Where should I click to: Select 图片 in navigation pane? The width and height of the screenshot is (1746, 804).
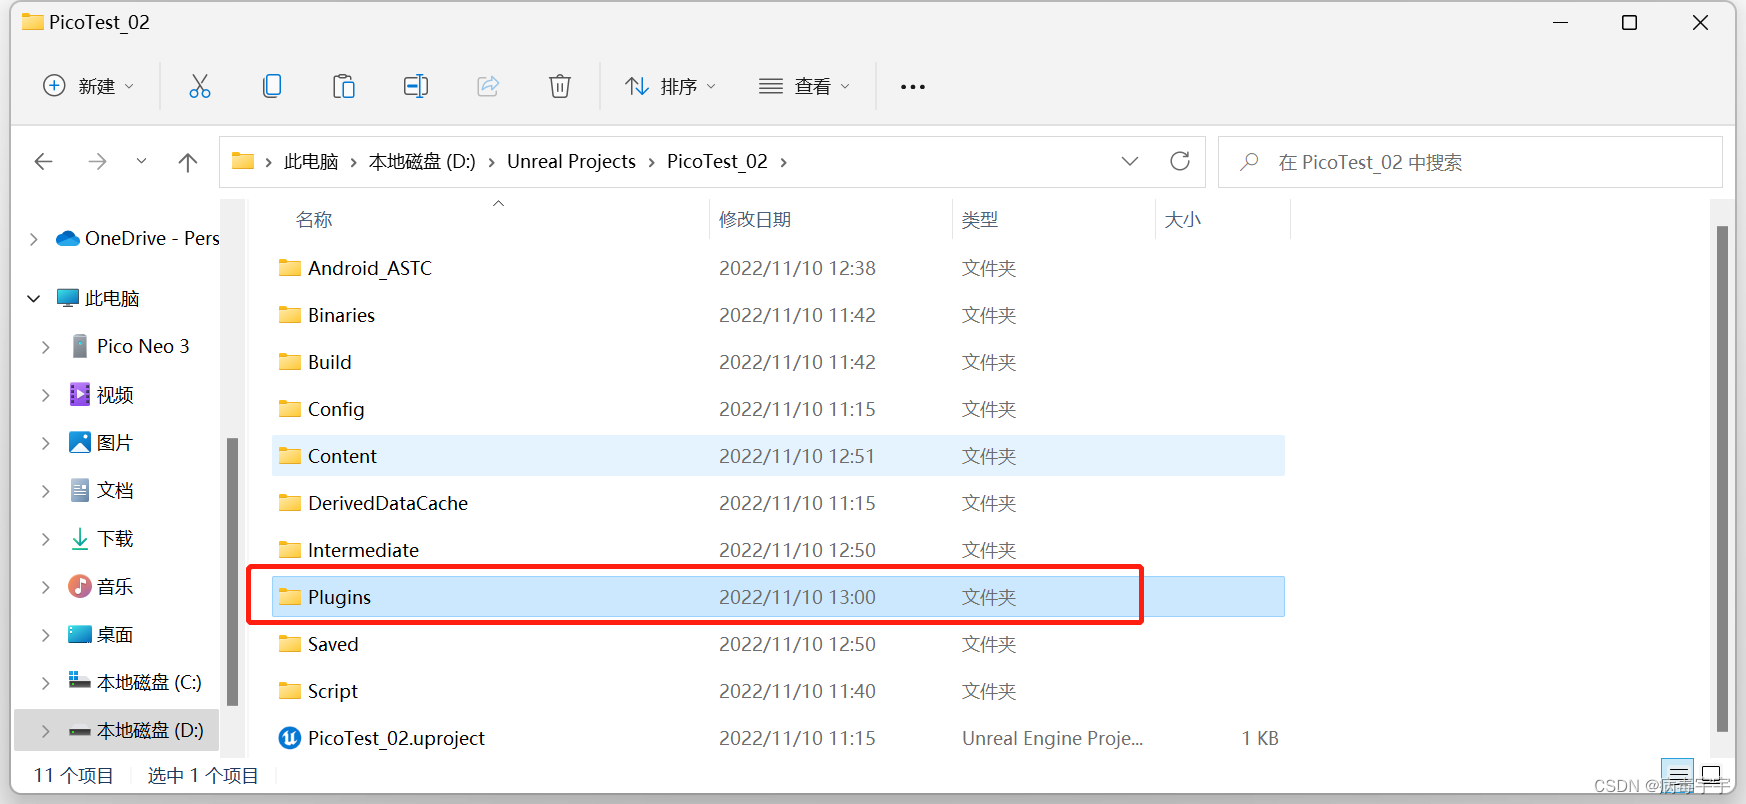(x=115, y=442)
